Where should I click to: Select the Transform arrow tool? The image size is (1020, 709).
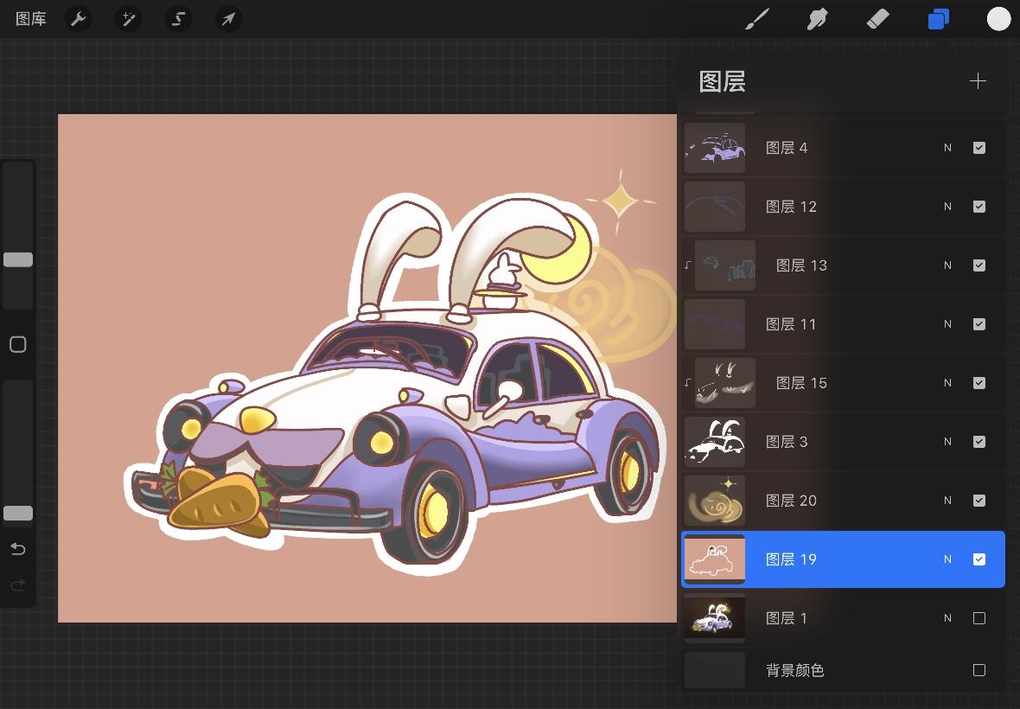click(x=228, y=20)
